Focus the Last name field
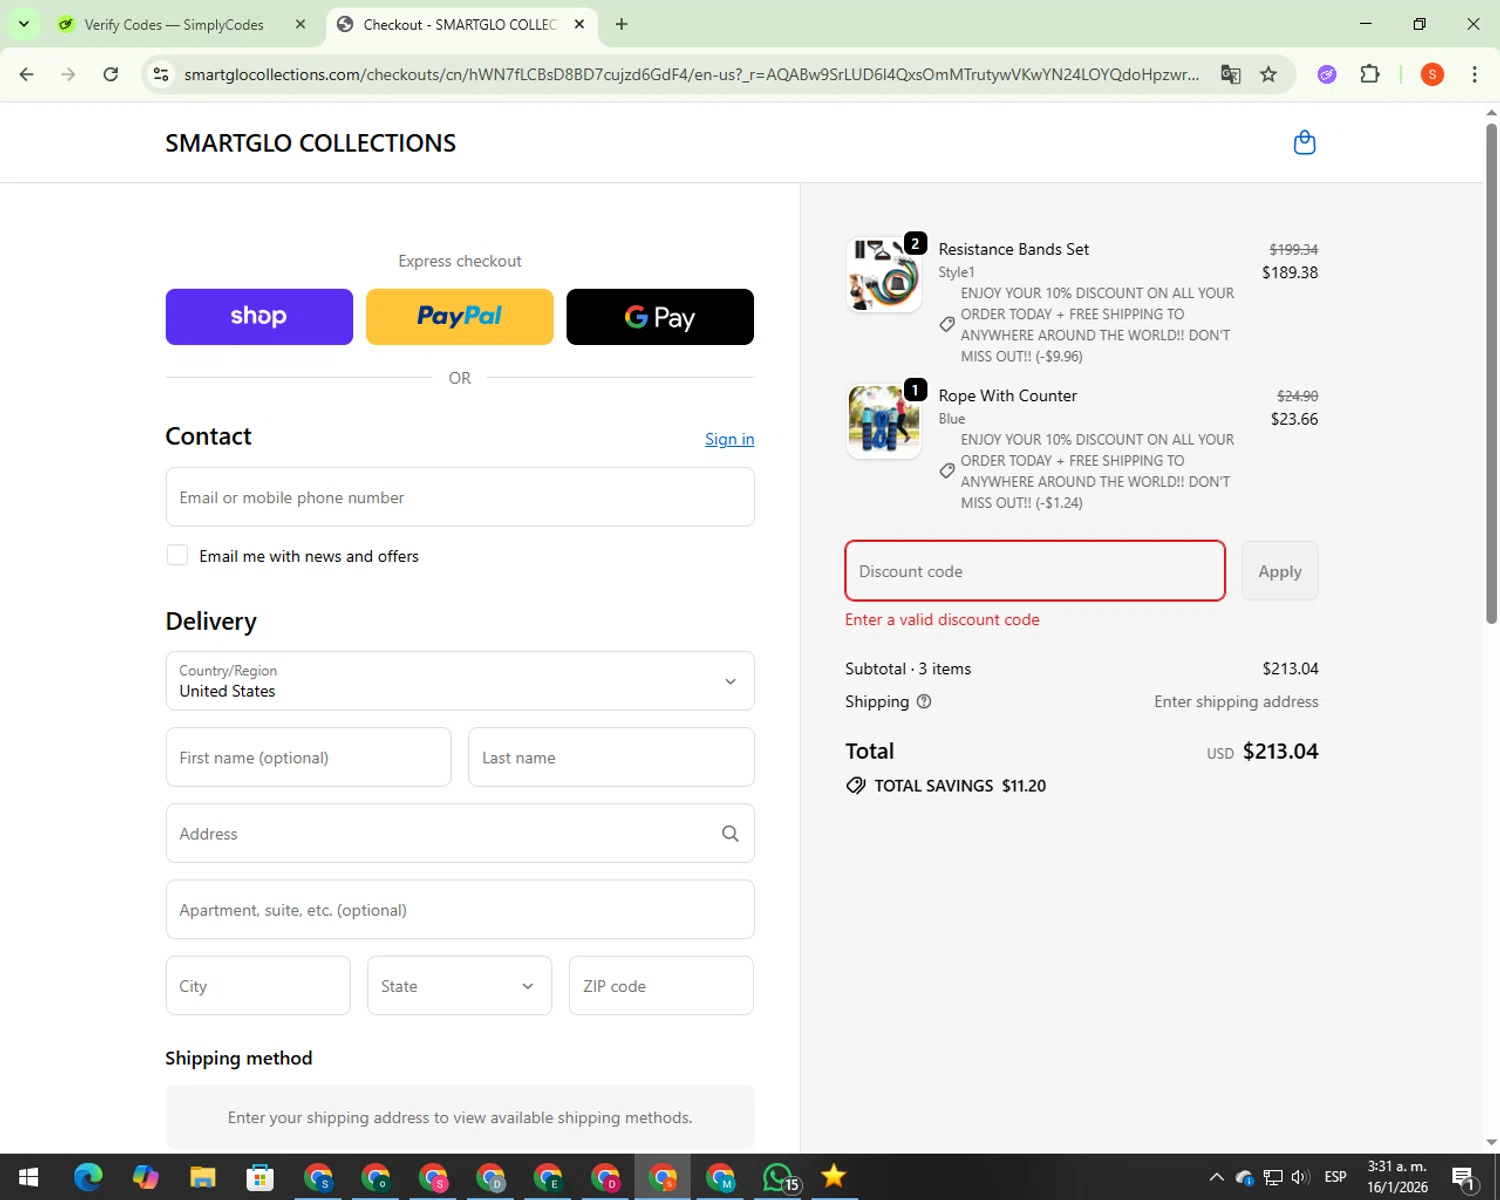This screenshot has width=1500, height=1200. click(x=611, y=757)
